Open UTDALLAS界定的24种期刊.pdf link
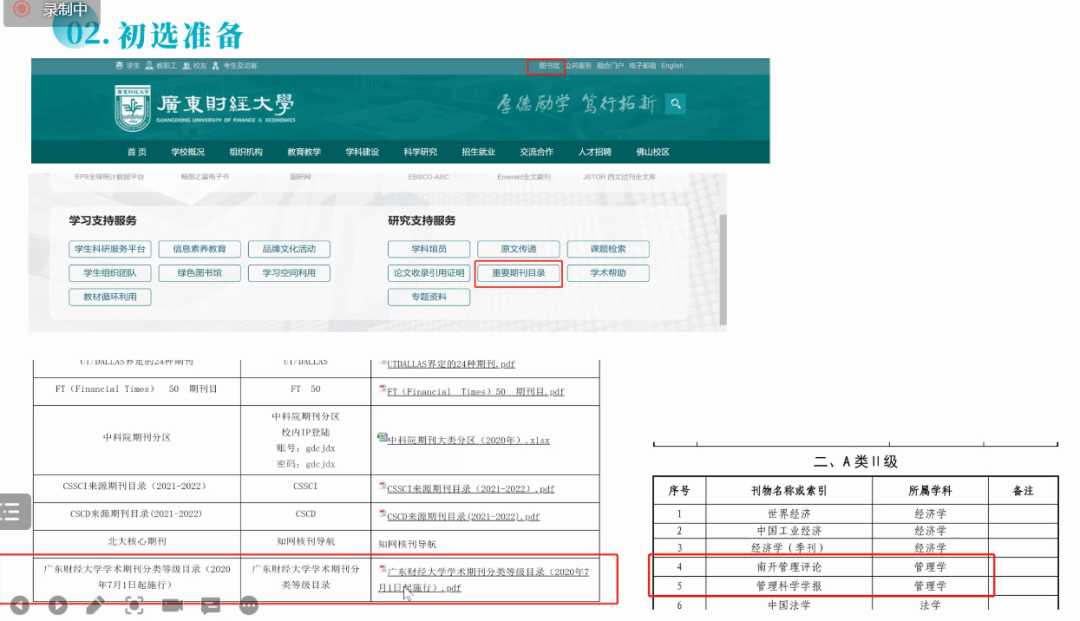 [450, 364]
